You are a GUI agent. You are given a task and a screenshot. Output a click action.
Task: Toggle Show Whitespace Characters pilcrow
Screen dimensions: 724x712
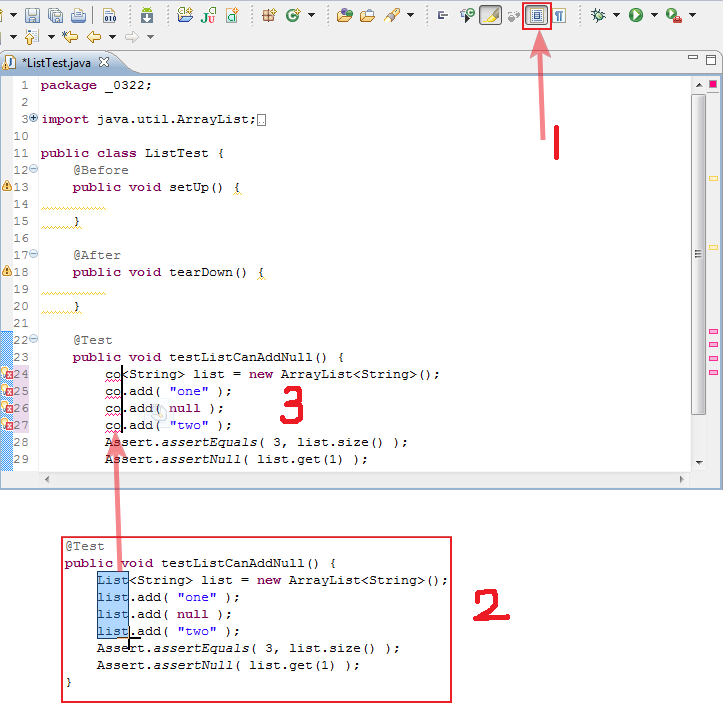(x=559, y=16)
